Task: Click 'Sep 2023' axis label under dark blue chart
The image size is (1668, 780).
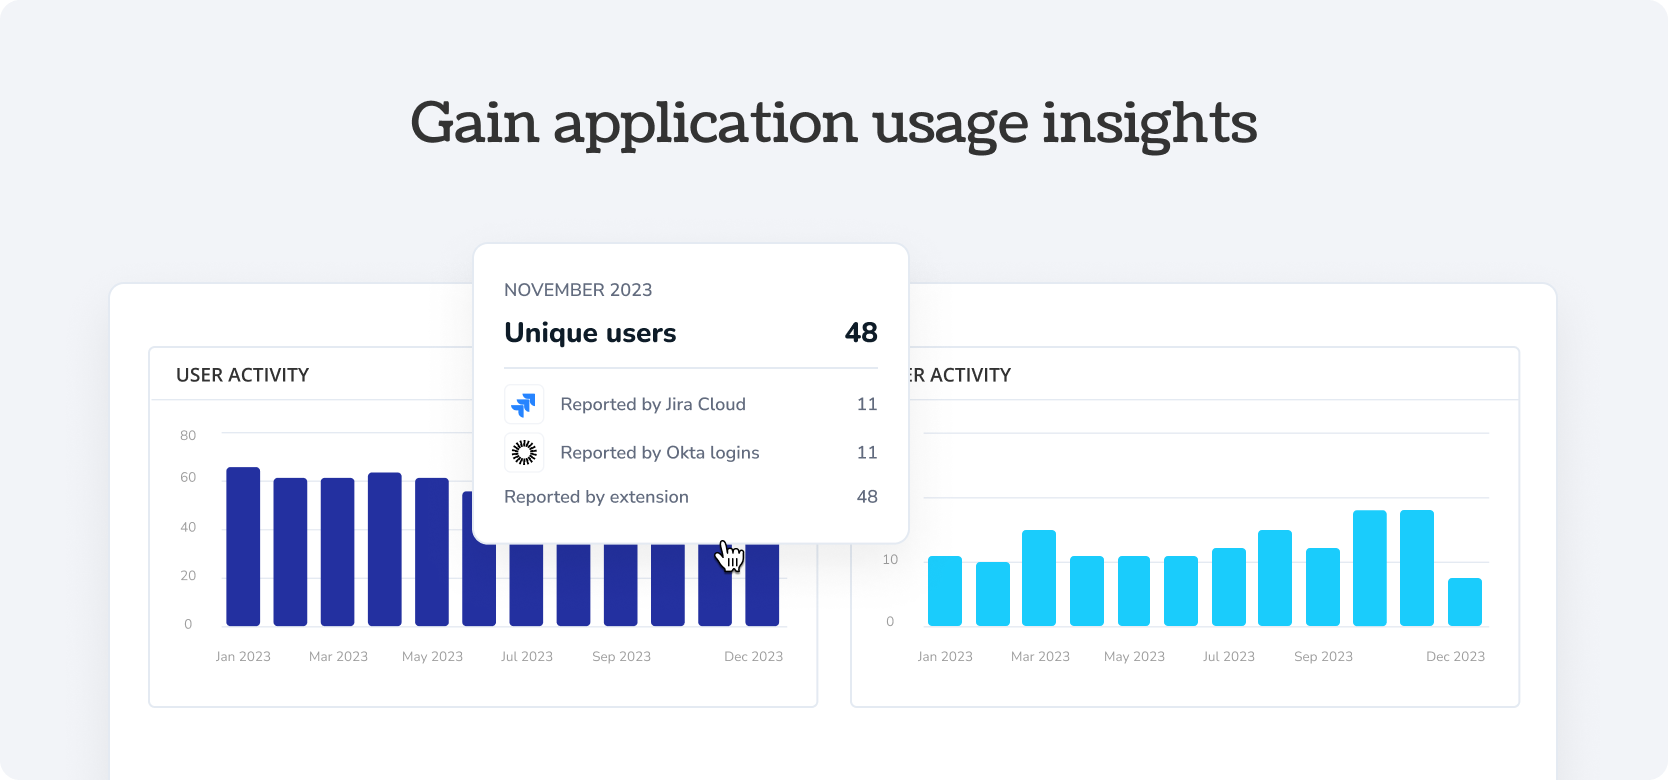Action: [621, 657]
